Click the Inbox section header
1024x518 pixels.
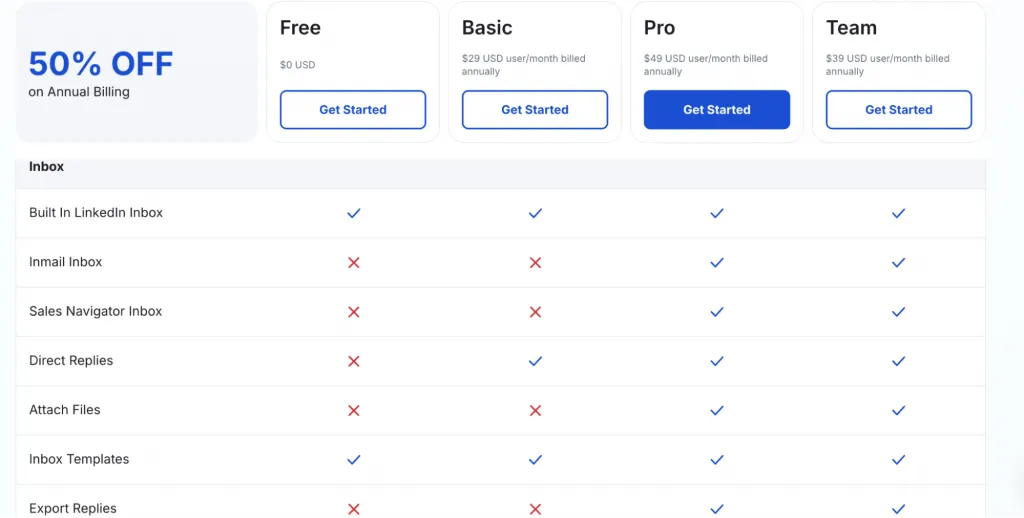tap(46, 167)
